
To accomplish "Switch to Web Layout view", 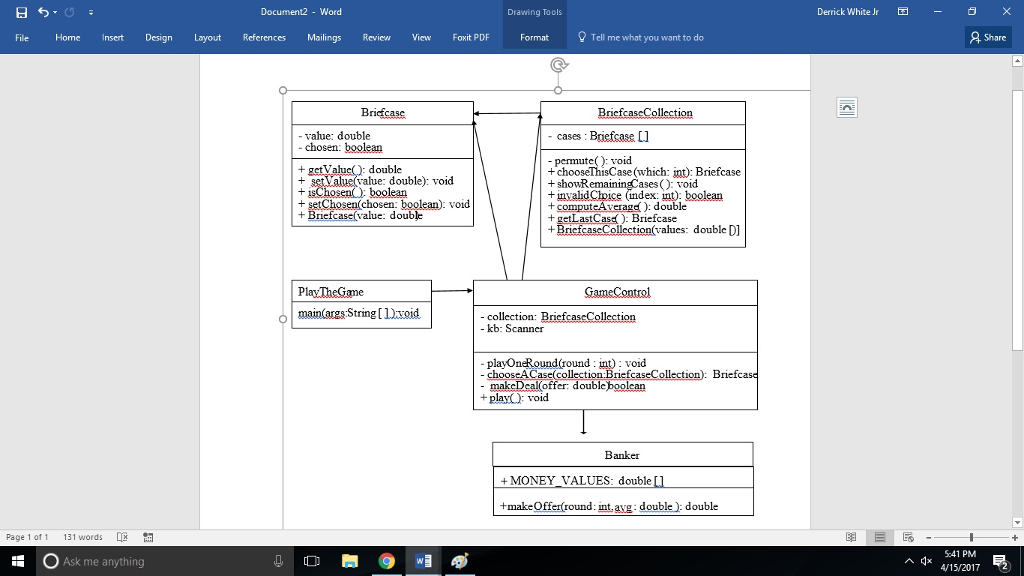I will [x=908, y=537].
